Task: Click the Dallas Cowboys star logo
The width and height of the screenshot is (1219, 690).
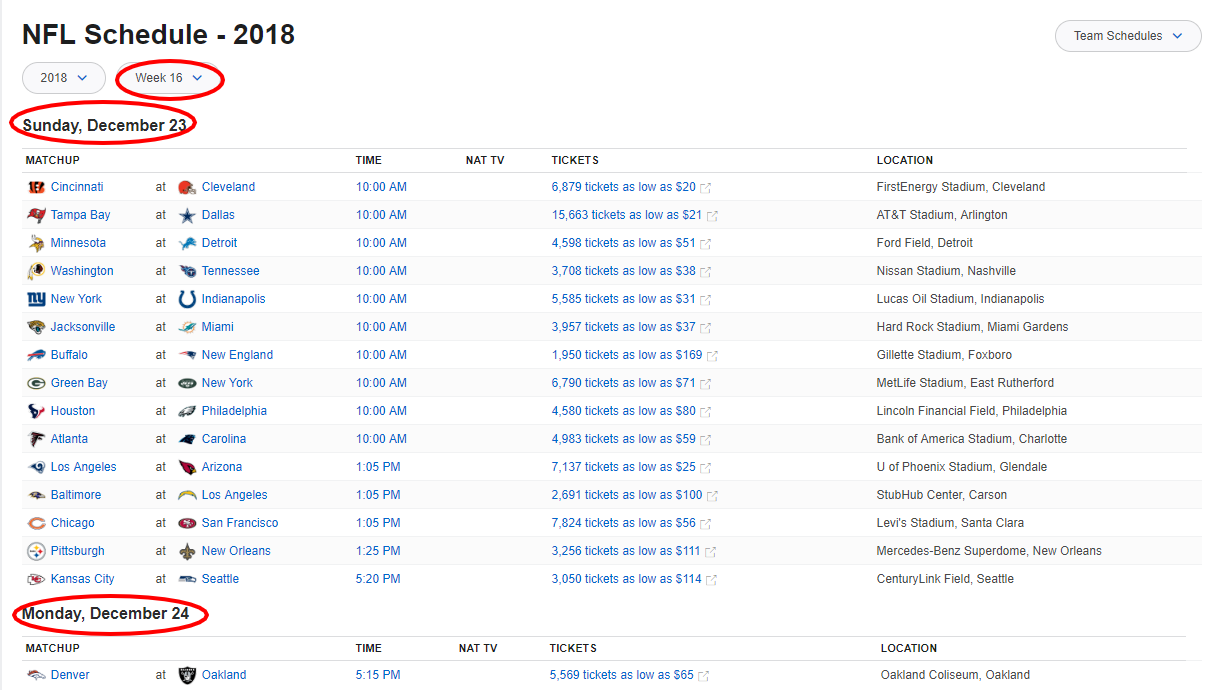Action: click(187, 215)
